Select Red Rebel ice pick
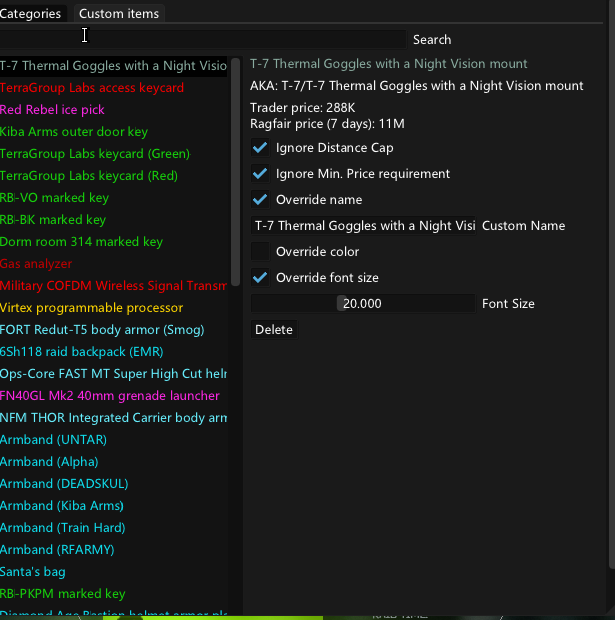 coord(52,110)
